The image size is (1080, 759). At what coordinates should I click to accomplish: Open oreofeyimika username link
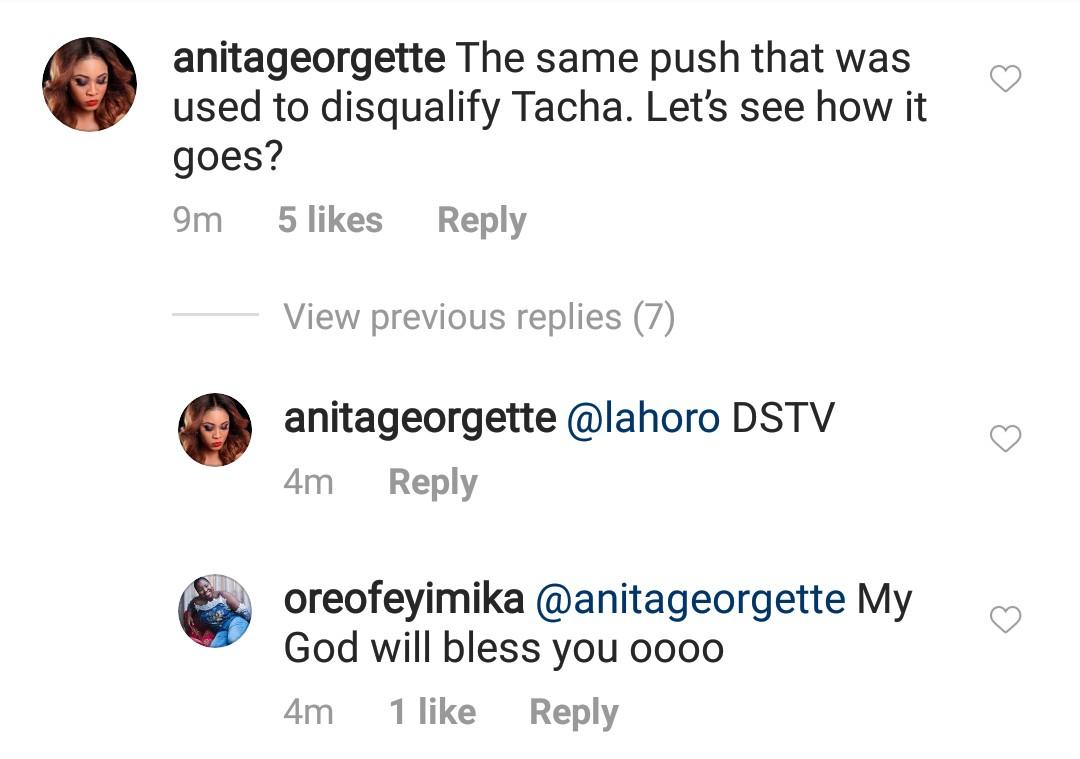click(x=404, y=600)
